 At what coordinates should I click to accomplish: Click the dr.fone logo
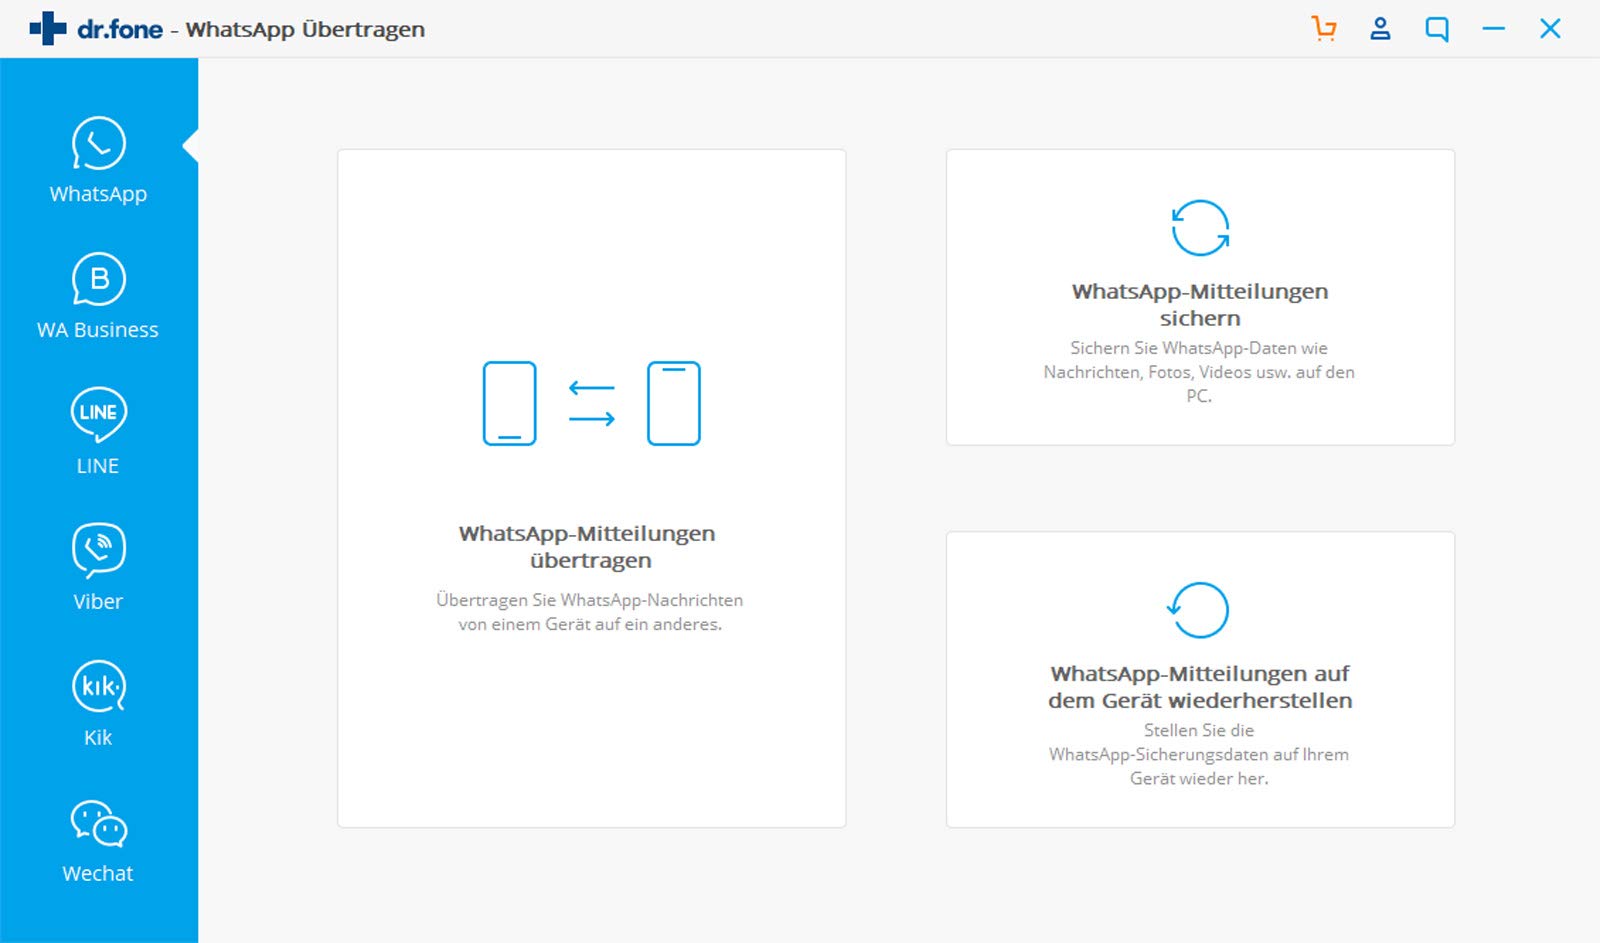96,29
